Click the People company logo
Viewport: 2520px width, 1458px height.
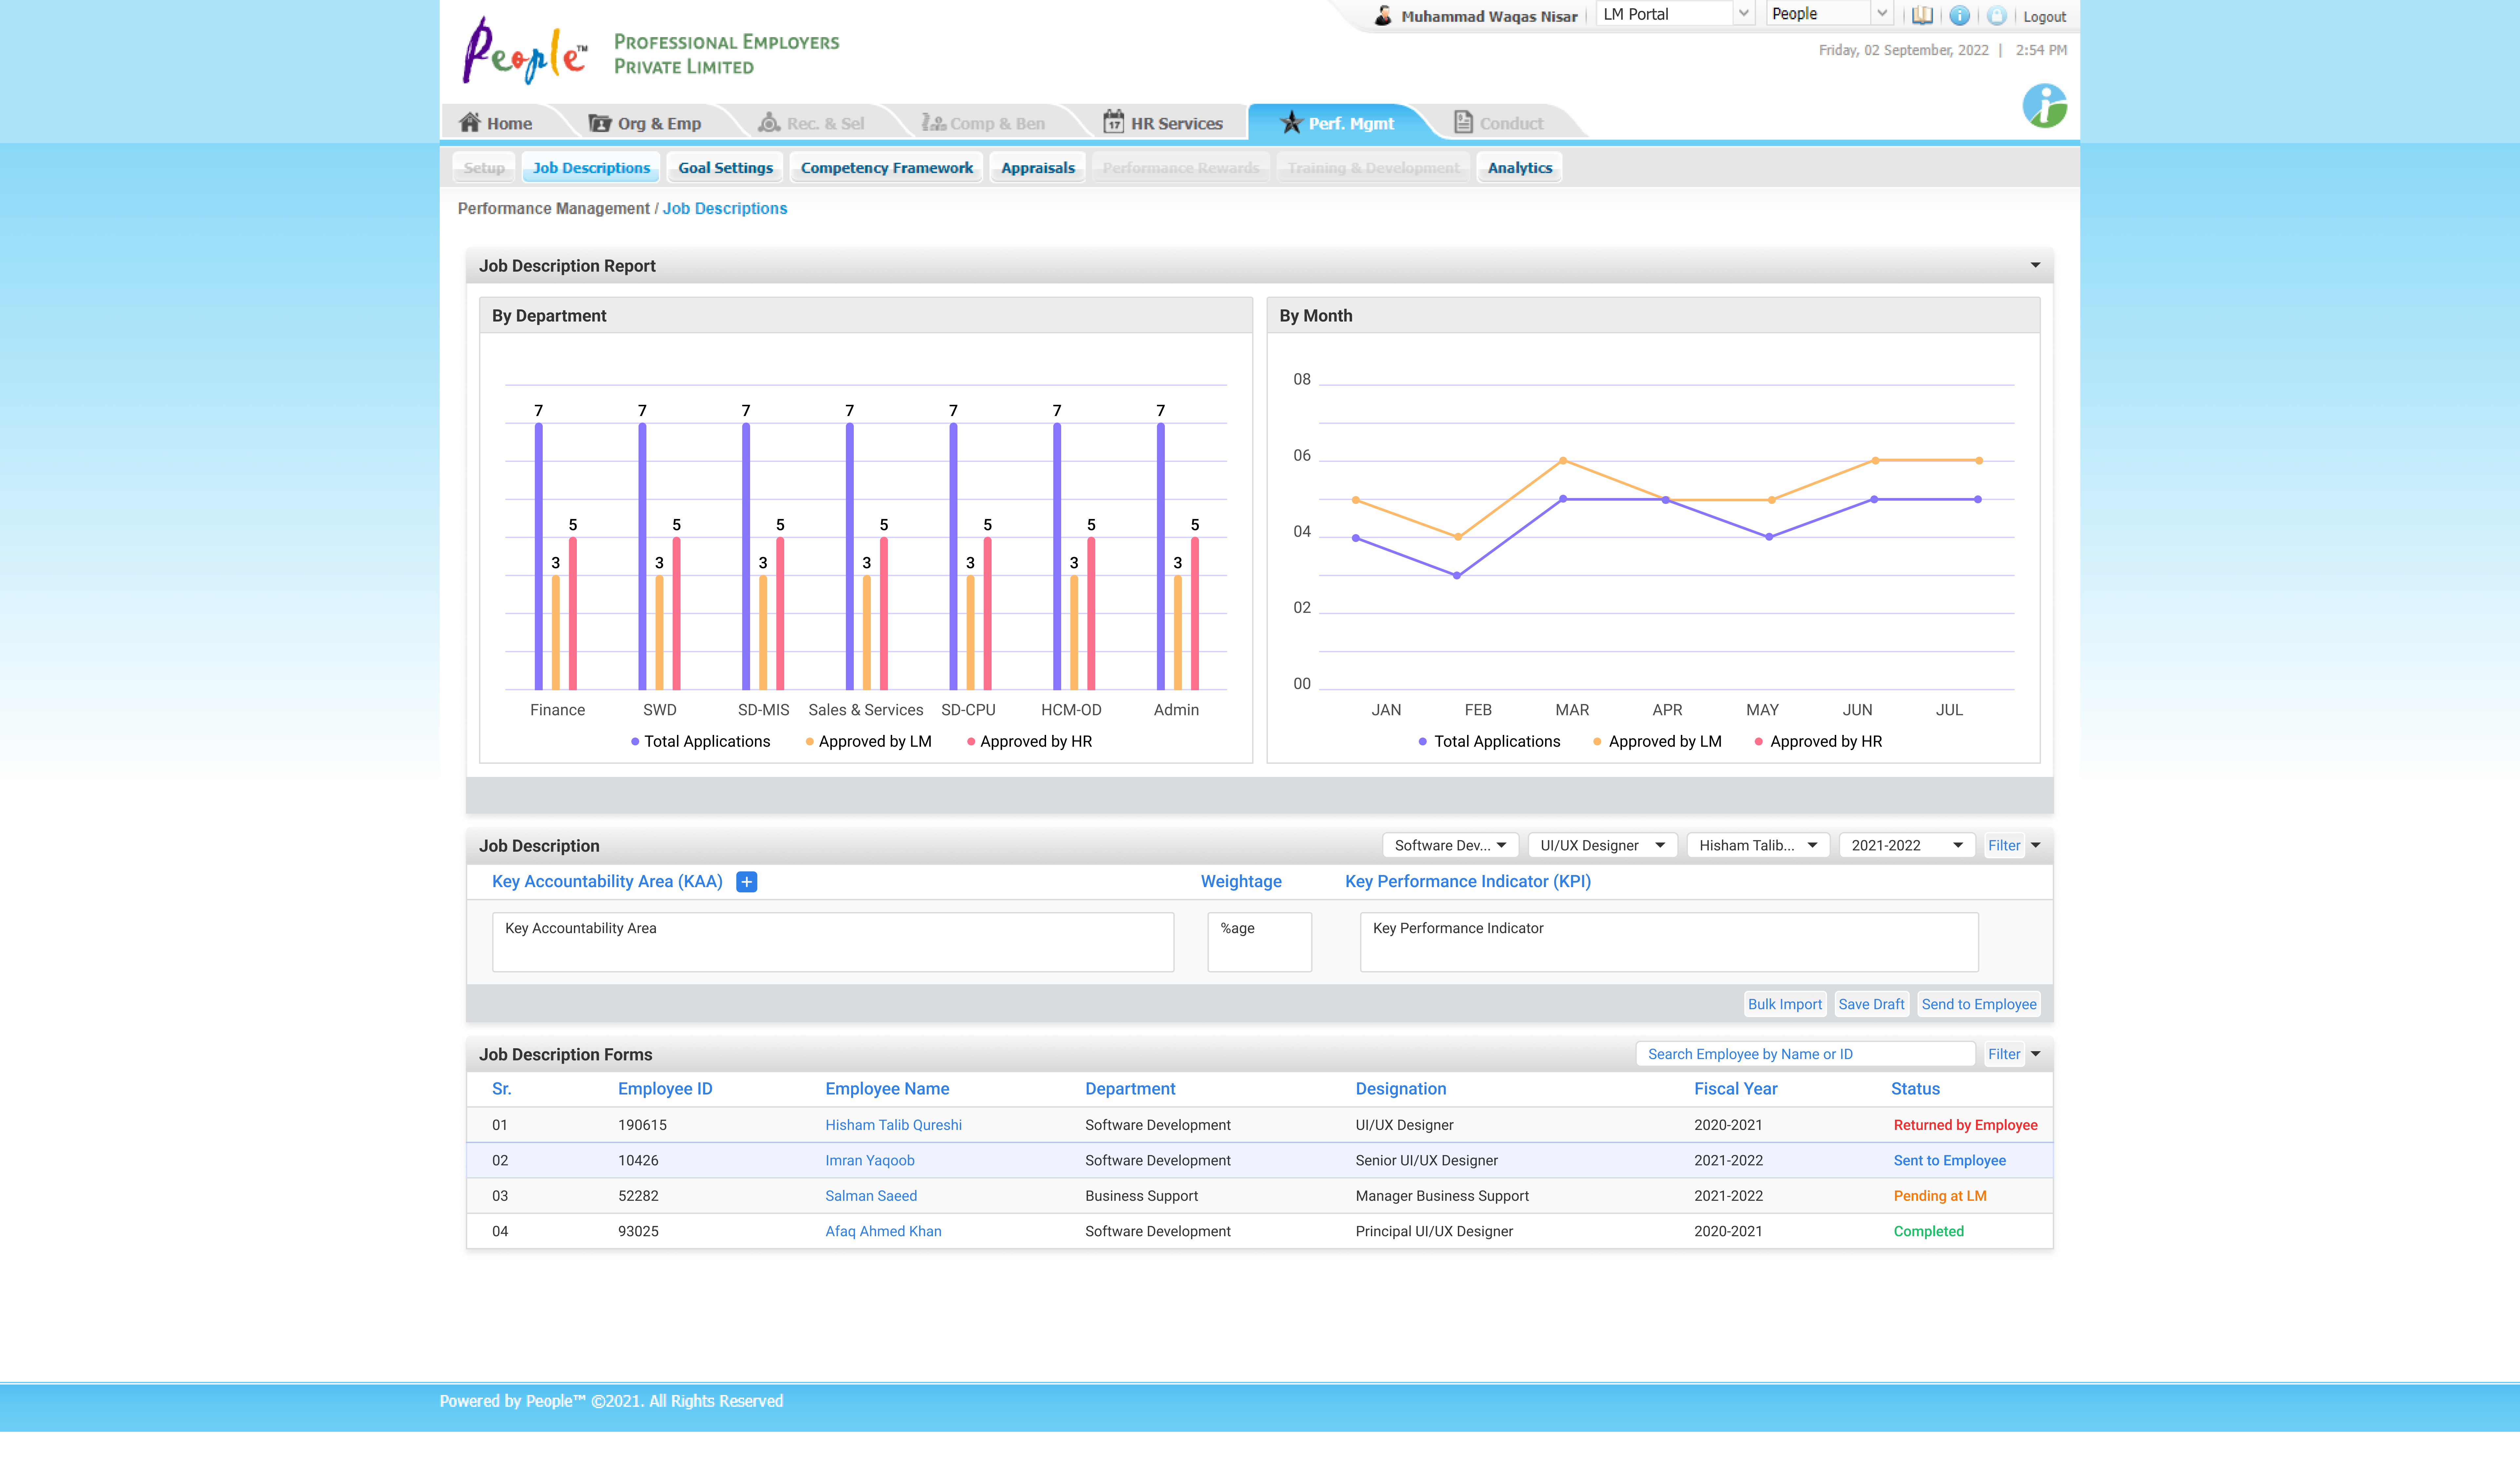coord(525,50)
